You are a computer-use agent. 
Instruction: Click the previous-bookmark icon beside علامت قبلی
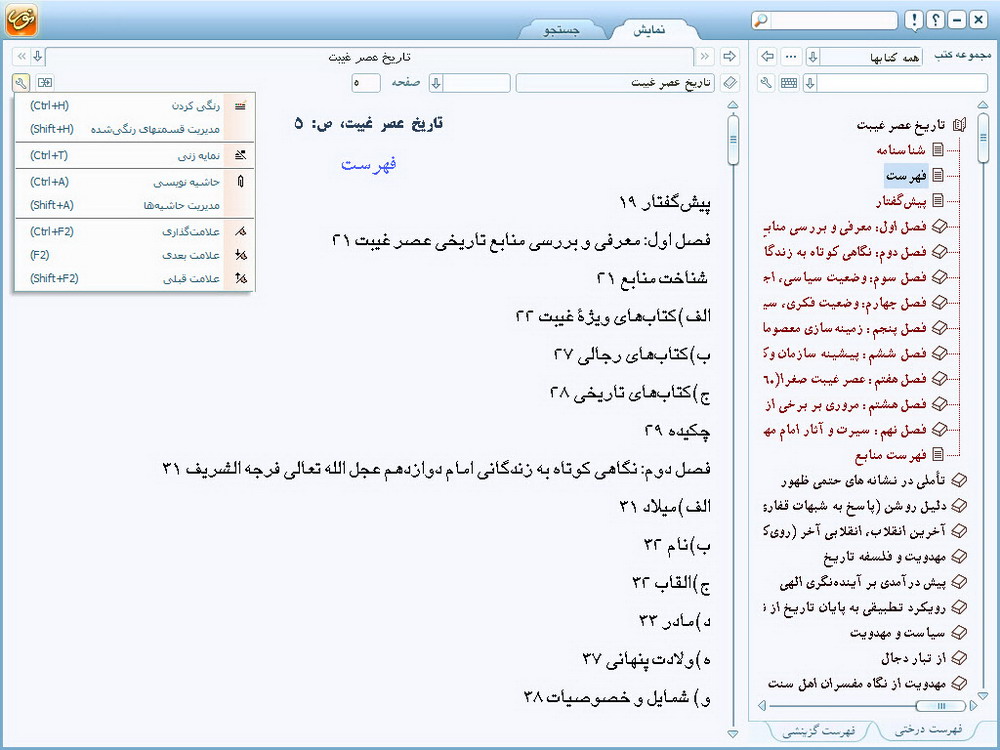click(x=240, y=278)
